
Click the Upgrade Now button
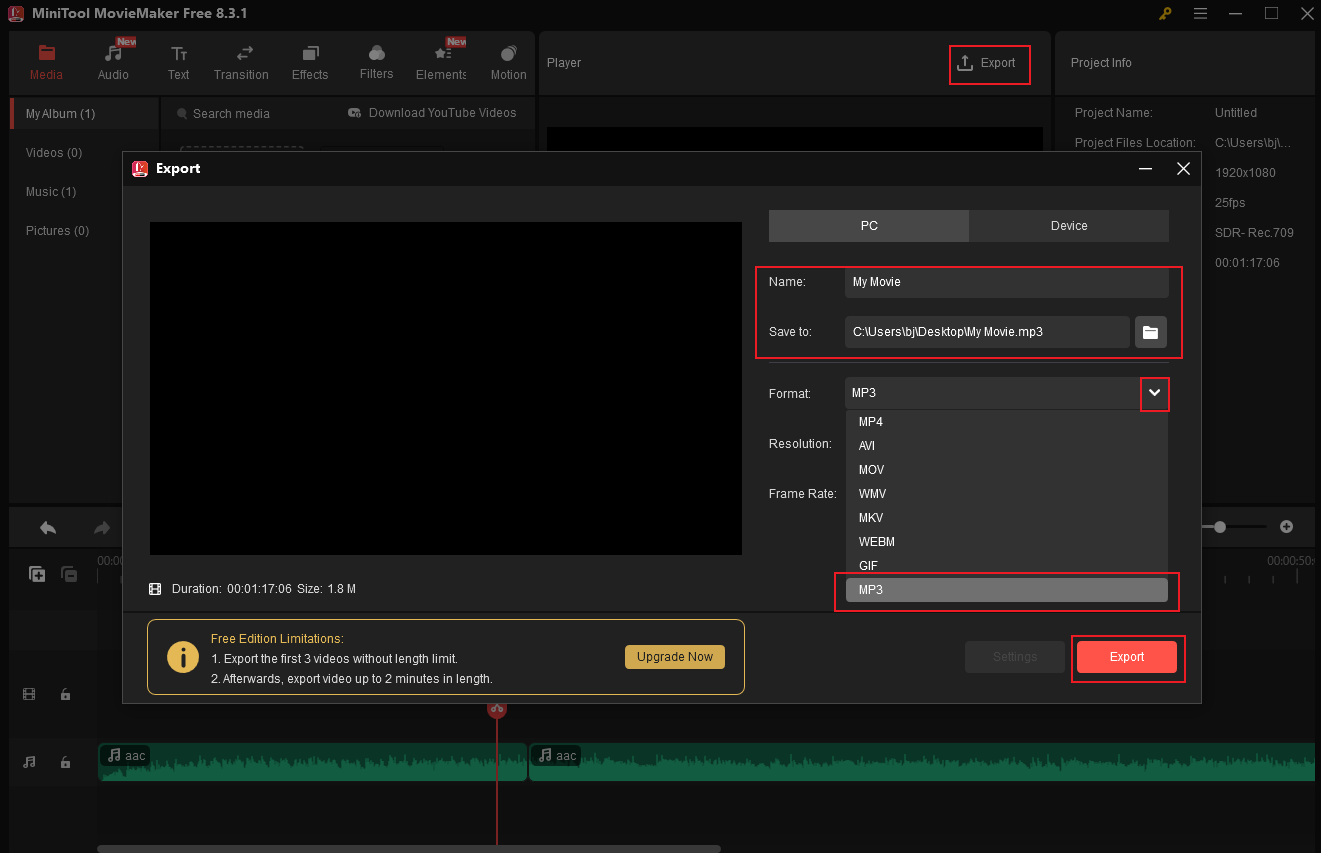(x=674, y=657)
